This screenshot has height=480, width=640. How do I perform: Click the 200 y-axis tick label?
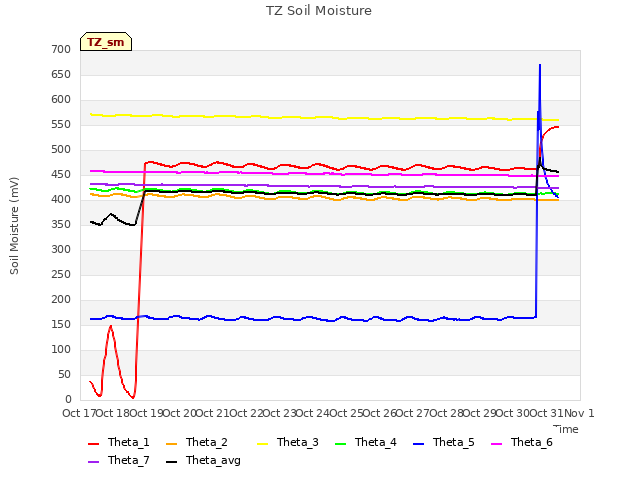click(x=61, y=300)
